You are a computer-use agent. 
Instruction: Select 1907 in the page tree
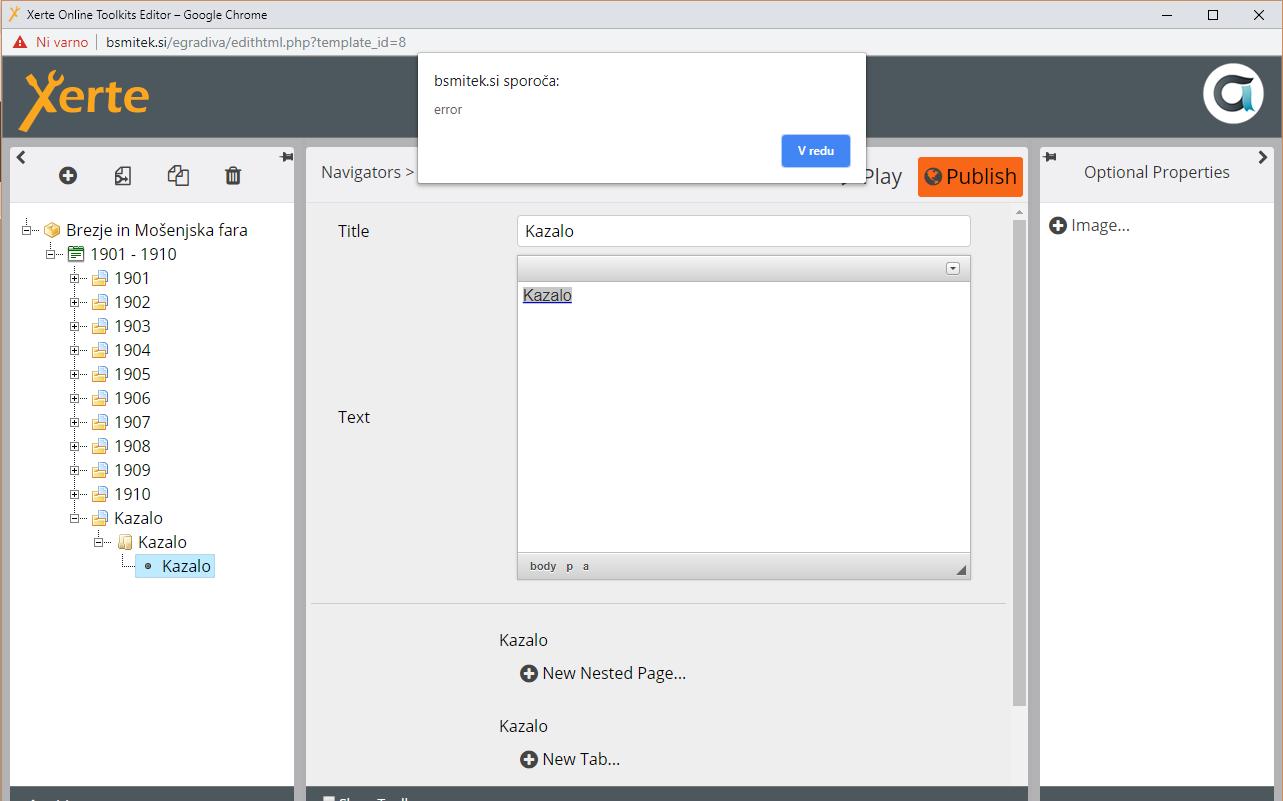[132, 422]
